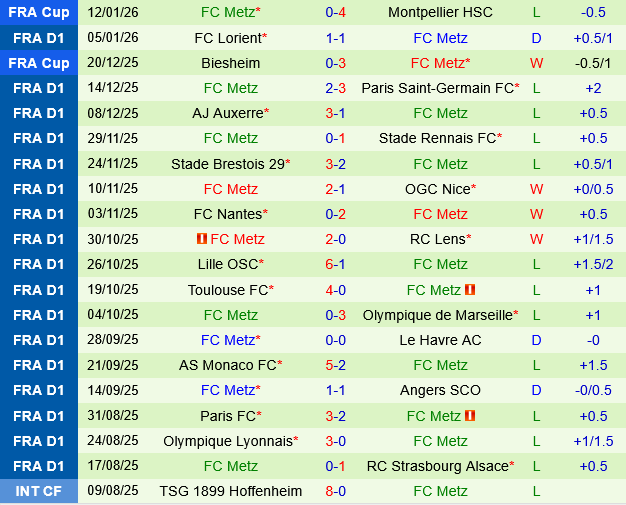Open the Montpellier HSC team link

point(440,12)
